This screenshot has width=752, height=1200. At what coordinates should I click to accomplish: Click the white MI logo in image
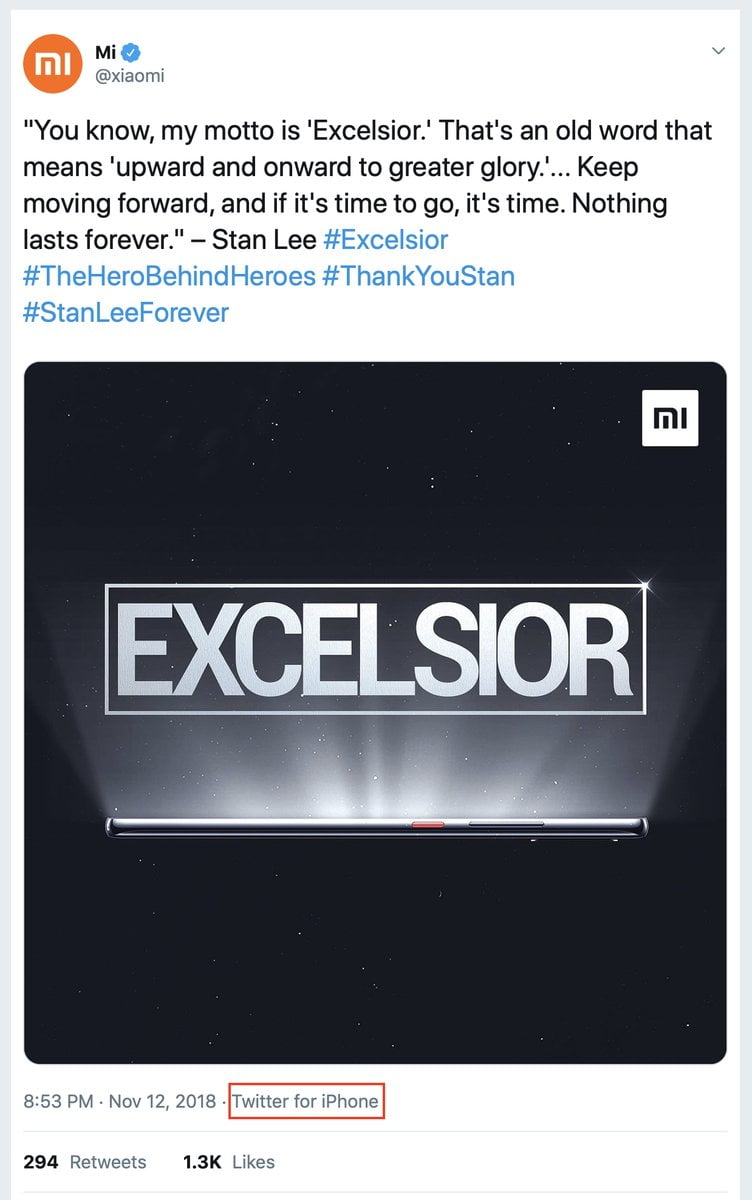coord(669,418)
